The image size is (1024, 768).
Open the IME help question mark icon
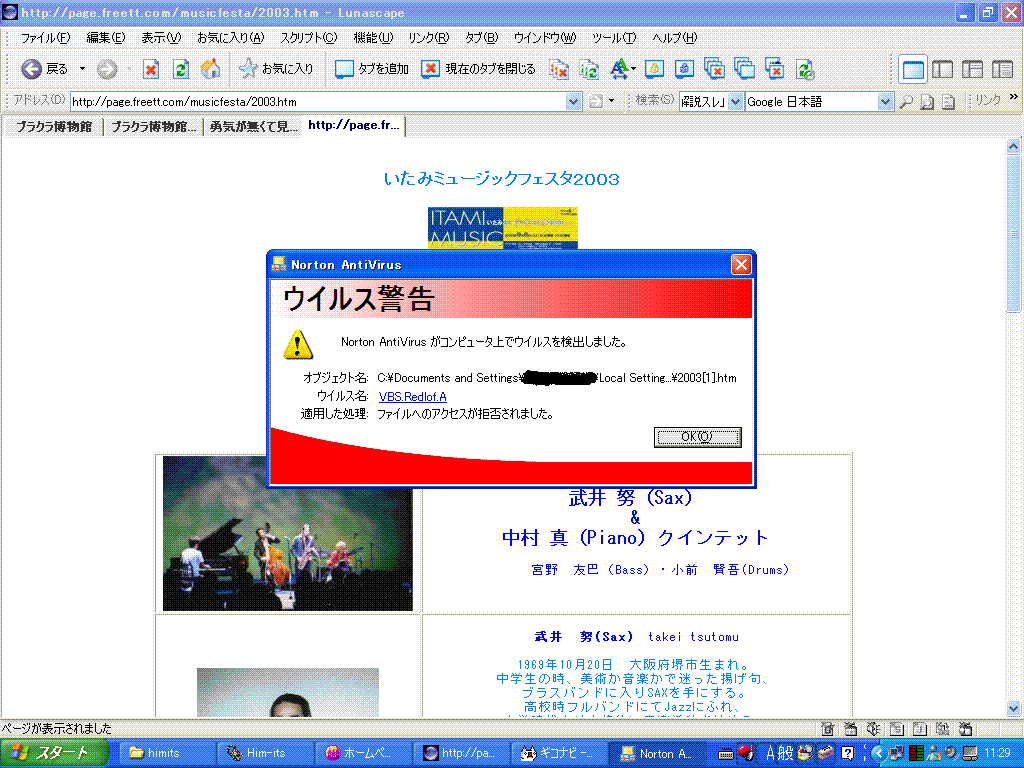[847, 754]
